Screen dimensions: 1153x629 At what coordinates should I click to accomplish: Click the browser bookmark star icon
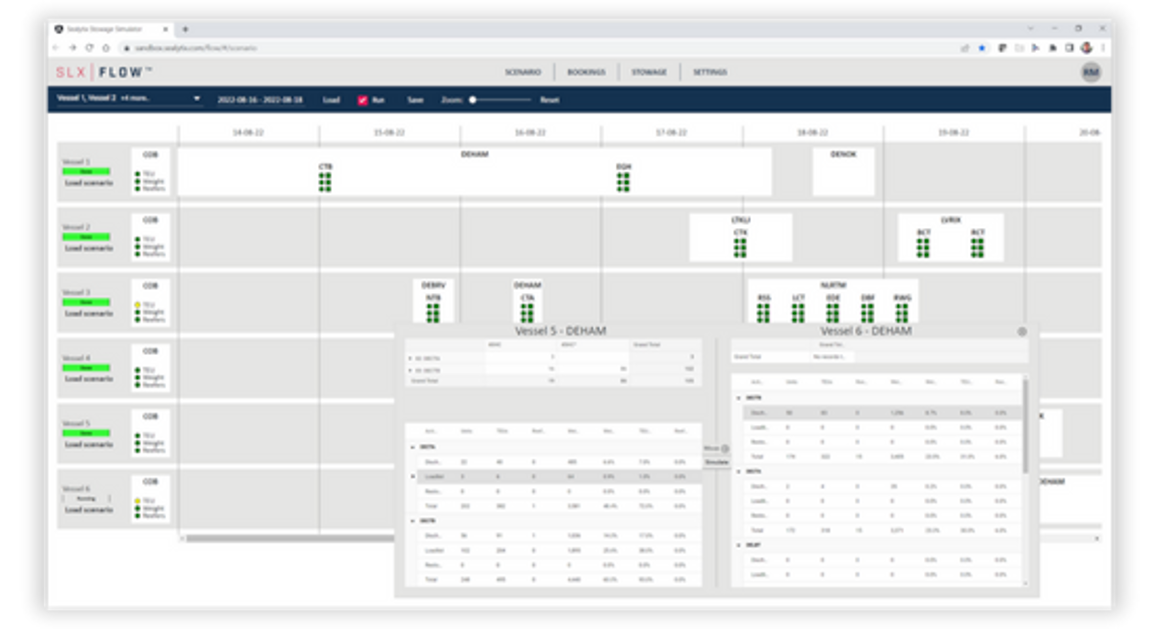pos(981,48)
